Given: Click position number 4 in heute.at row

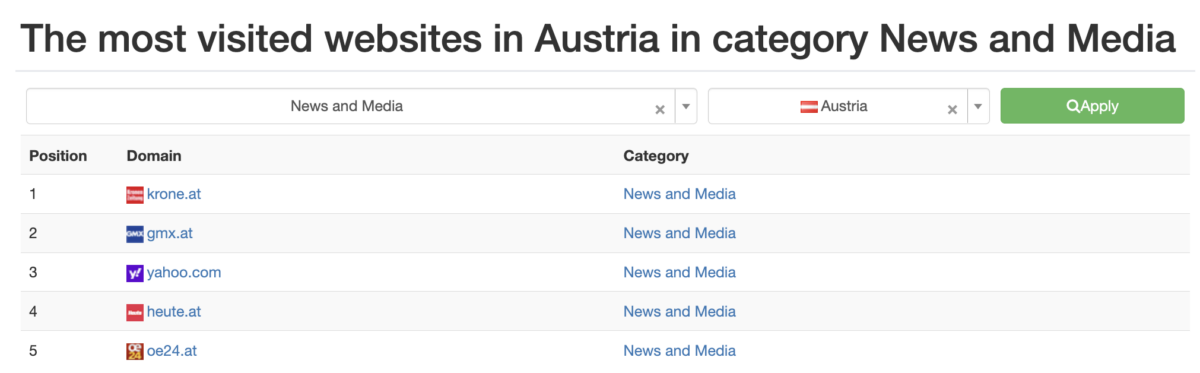Looking at the screenshot, I should (x=33, y=312).
